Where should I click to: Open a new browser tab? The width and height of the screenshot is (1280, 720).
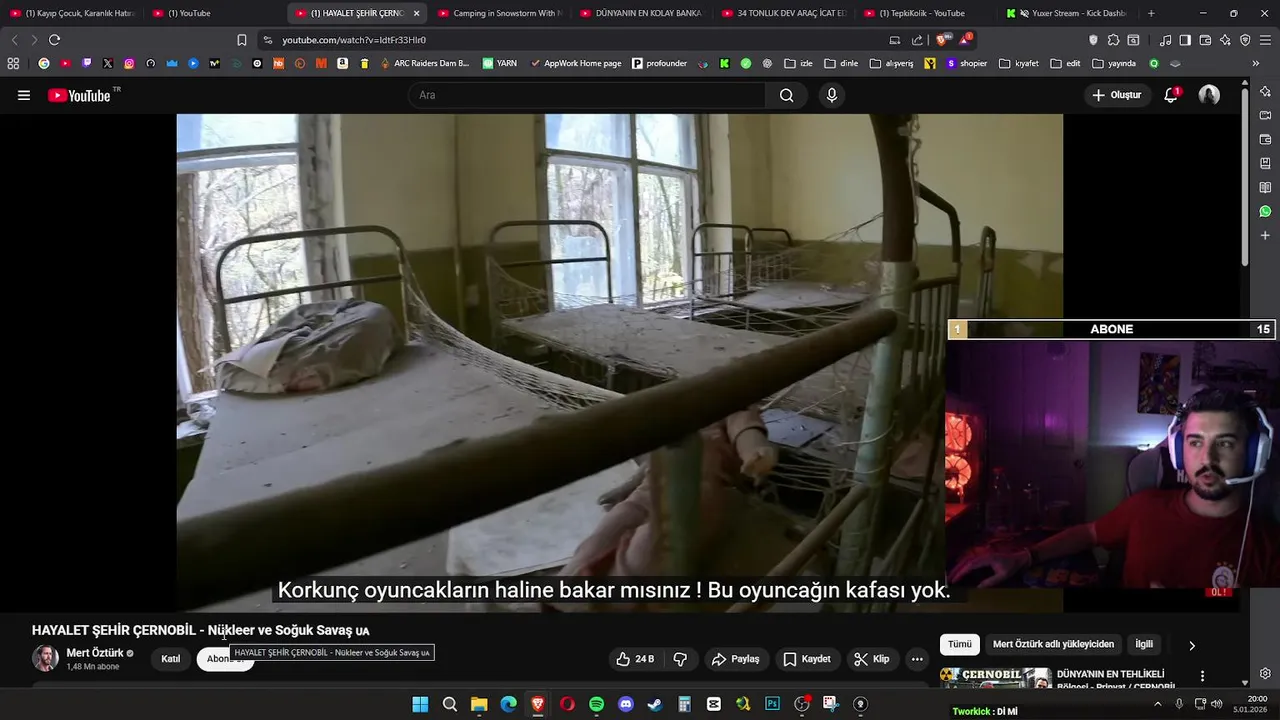pos(1151,13)
